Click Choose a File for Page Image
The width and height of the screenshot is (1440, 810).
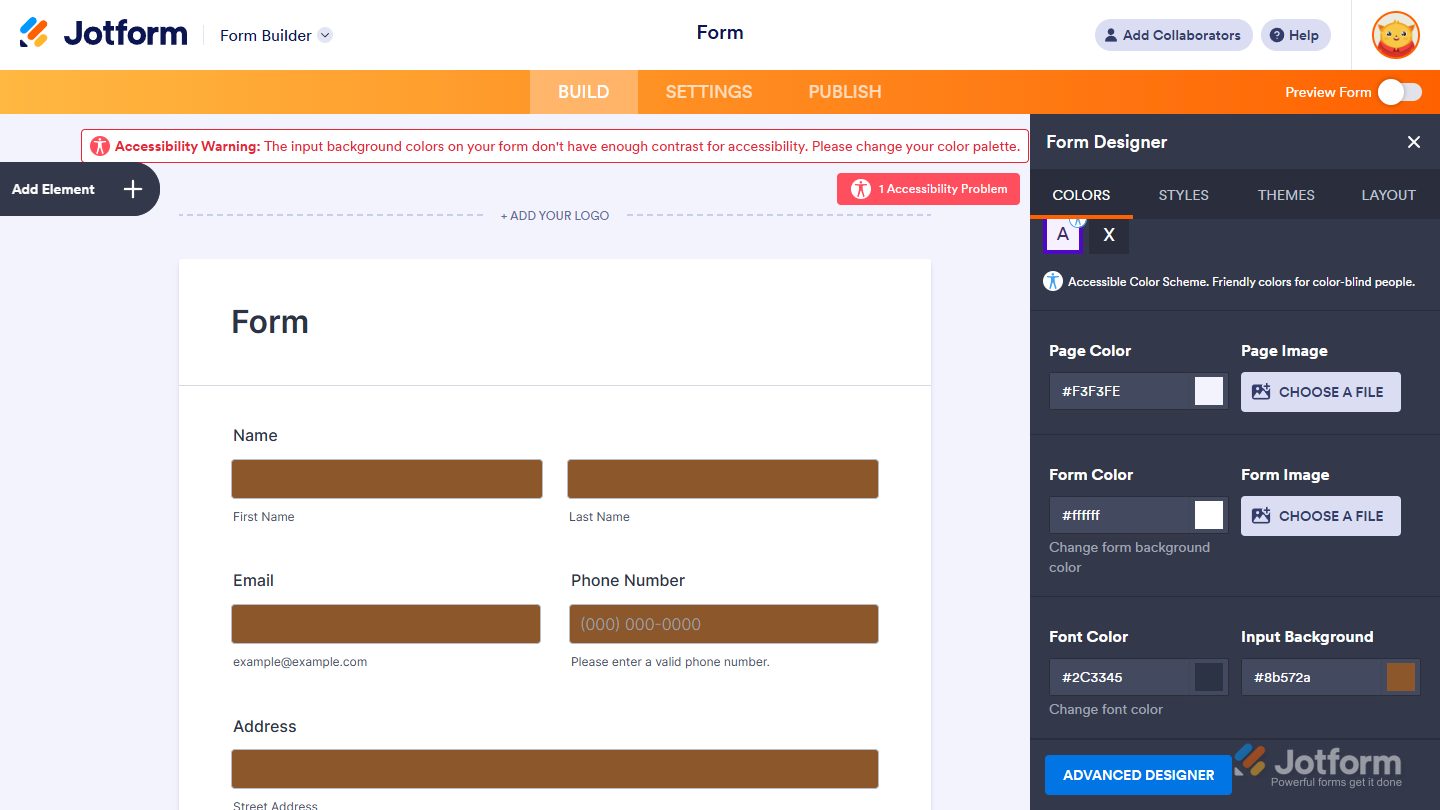pyautogui.click(x=1320, y=391)
